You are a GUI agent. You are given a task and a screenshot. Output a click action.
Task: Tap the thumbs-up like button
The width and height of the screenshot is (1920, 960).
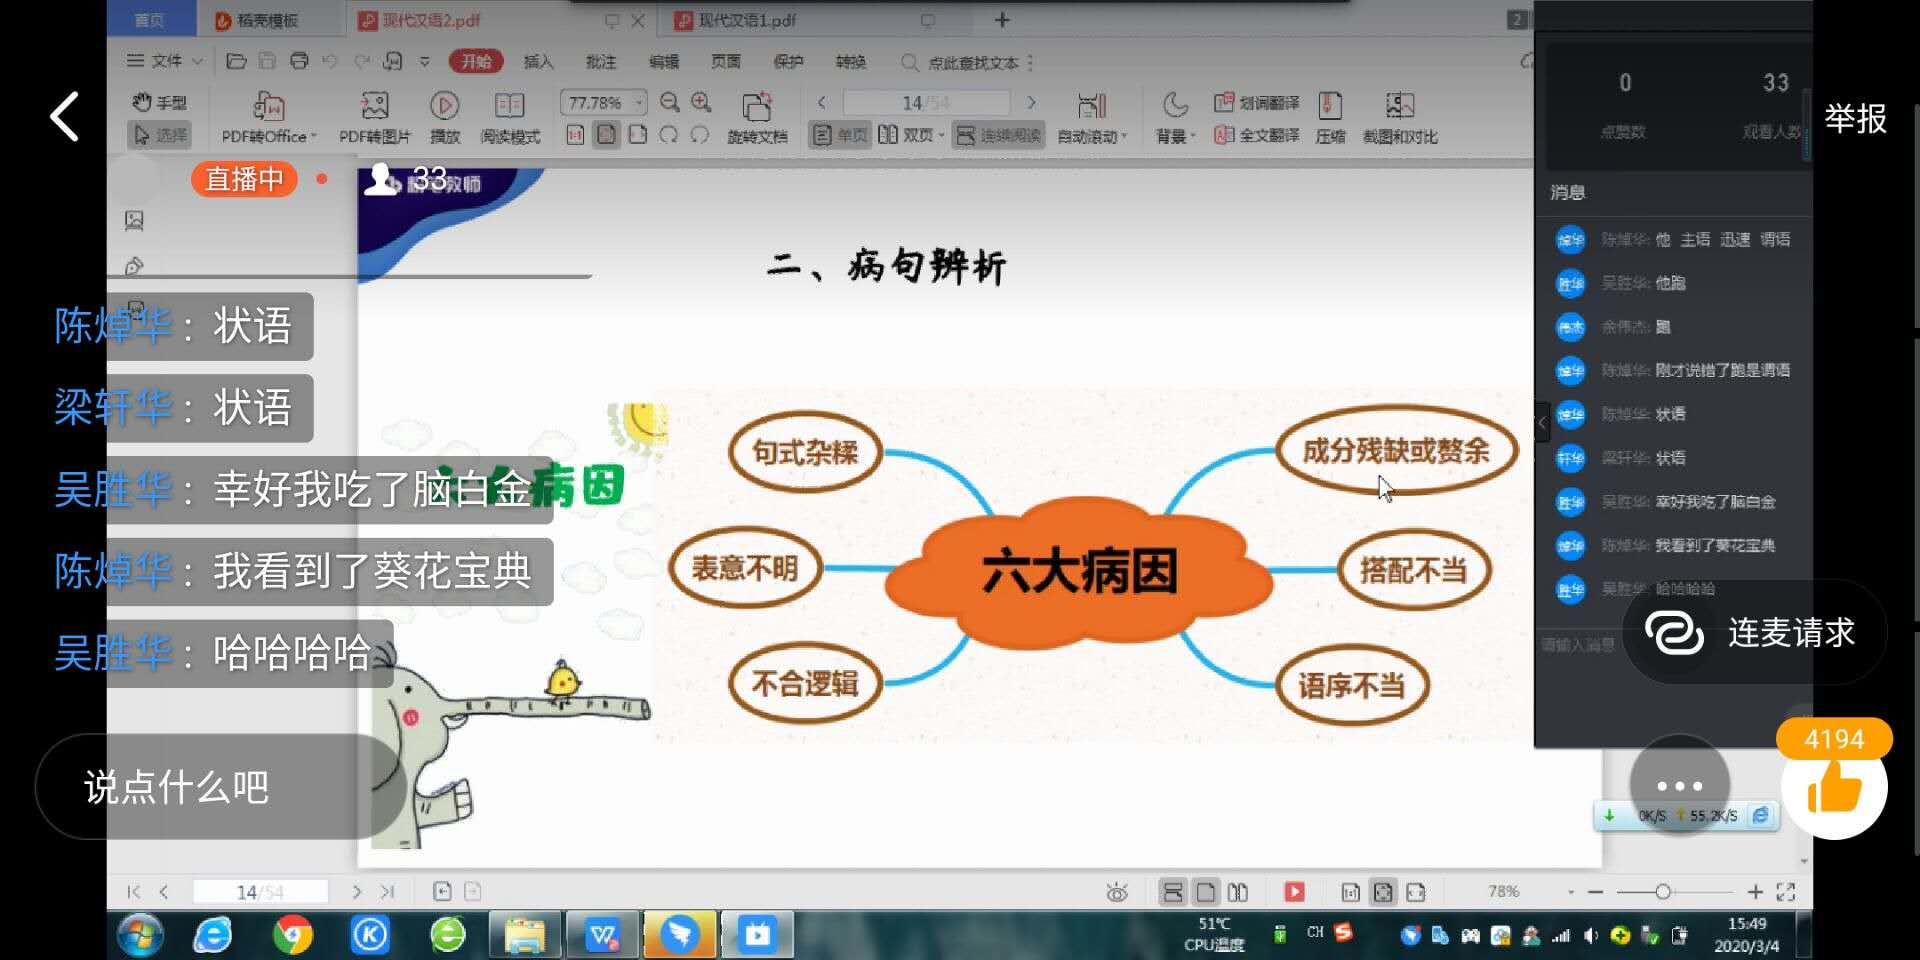click(1834, 789)
